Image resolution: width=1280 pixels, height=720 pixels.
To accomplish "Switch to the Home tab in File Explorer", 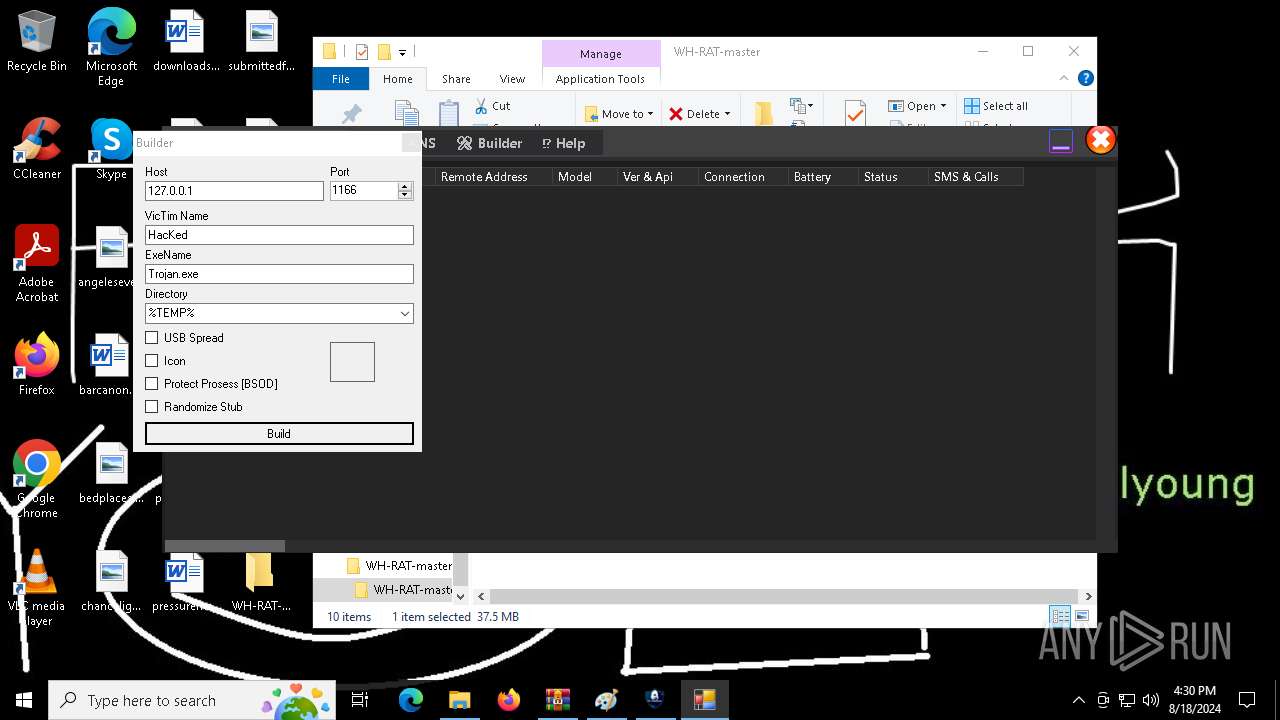I will (x=398, y=79).
